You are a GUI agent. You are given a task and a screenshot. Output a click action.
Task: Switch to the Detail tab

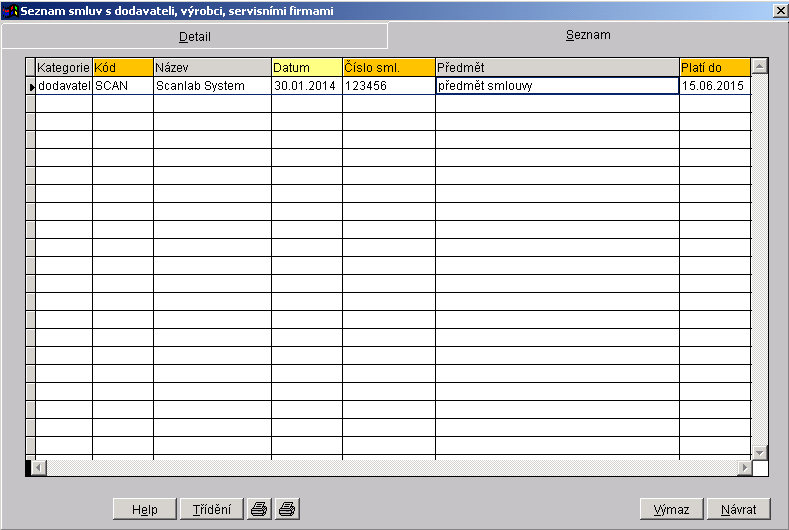[194, 36]
